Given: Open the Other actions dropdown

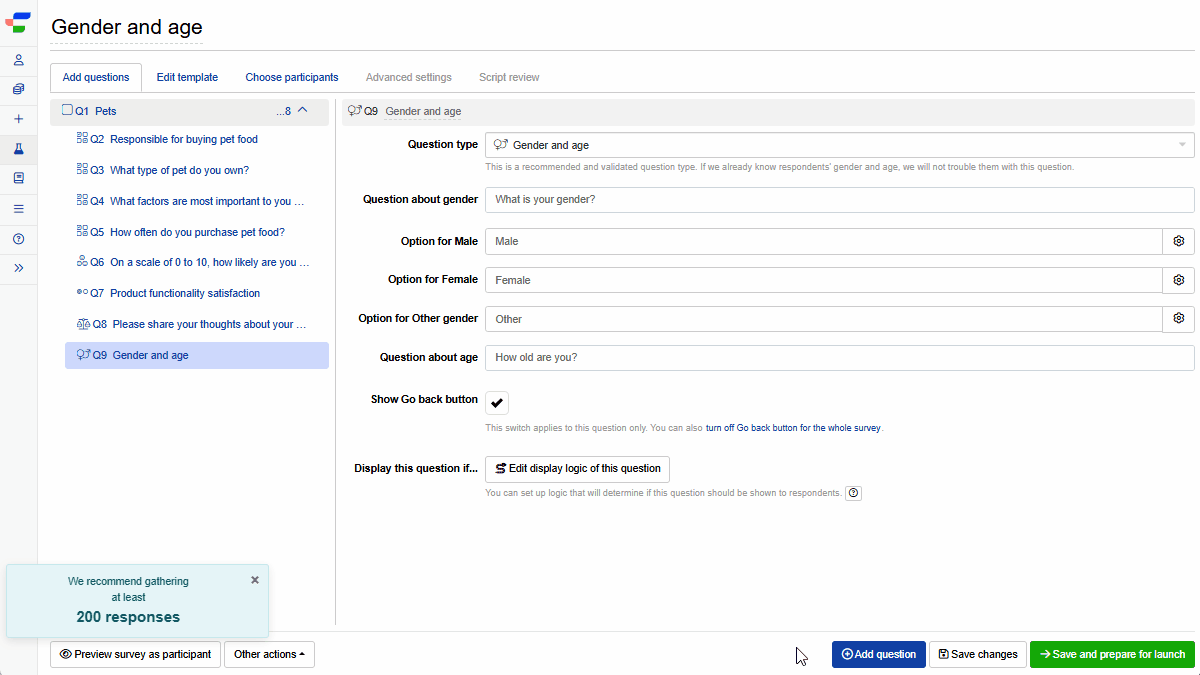Looking at the screenshot, I should click(x=269, y=654).
